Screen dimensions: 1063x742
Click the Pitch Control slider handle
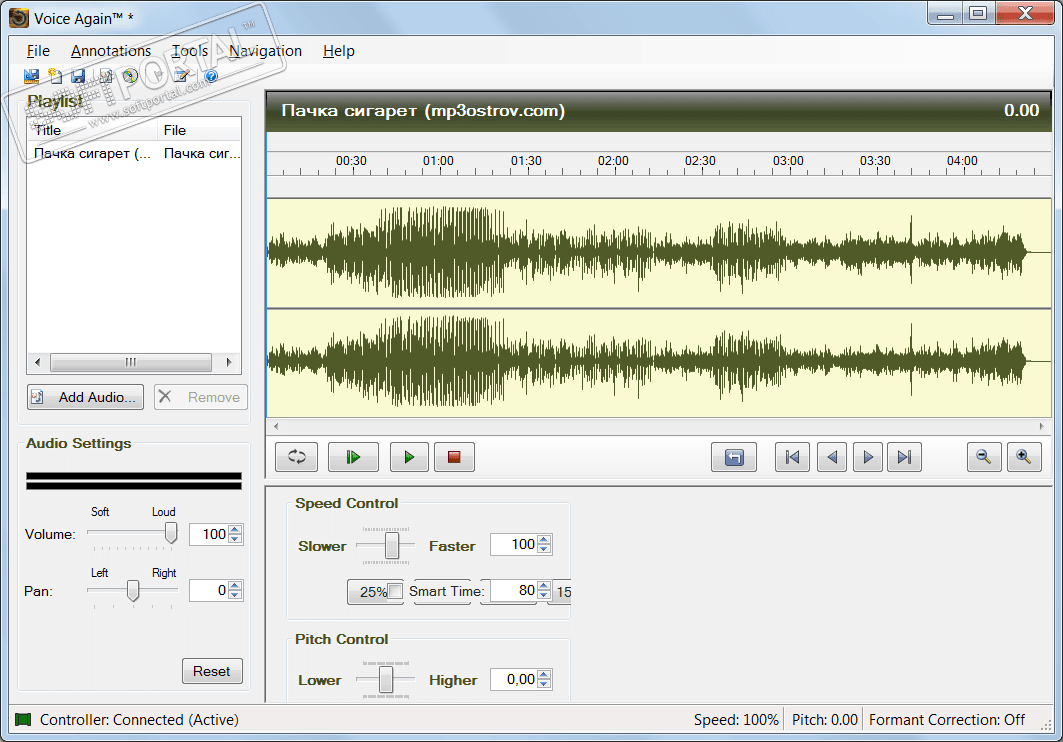386,680
